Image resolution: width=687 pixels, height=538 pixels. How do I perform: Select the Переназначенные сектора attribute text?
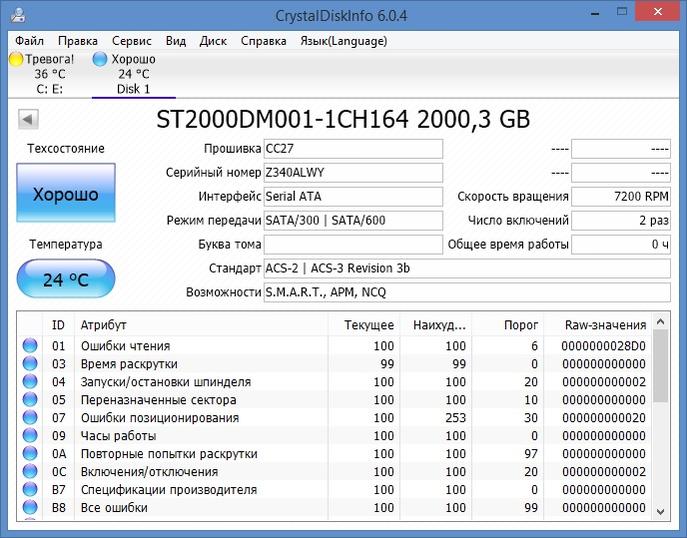point(159,400)
